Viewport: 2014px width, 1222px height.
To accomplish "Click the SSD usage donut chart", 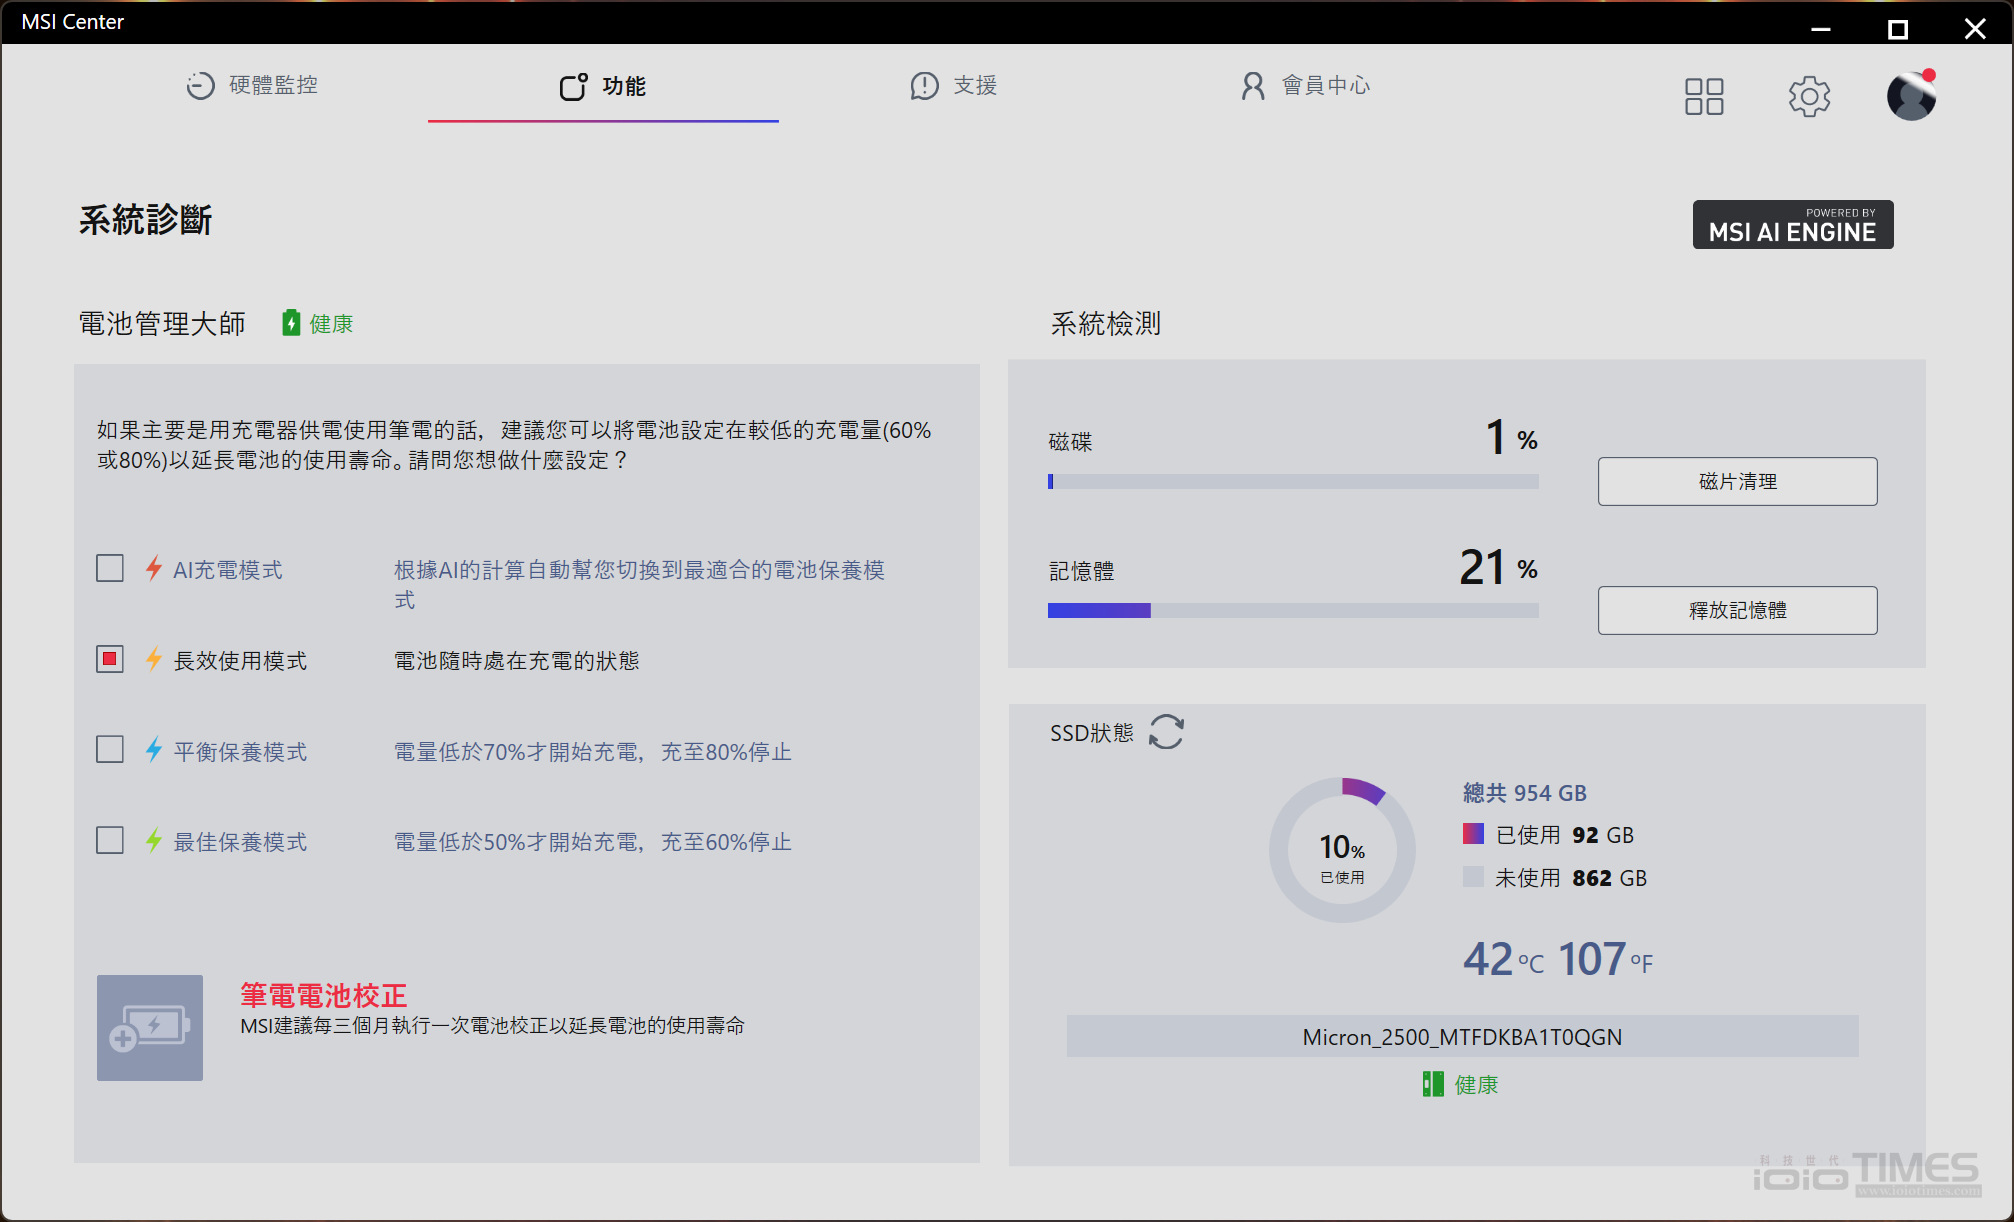I will tap(1342, 850).
